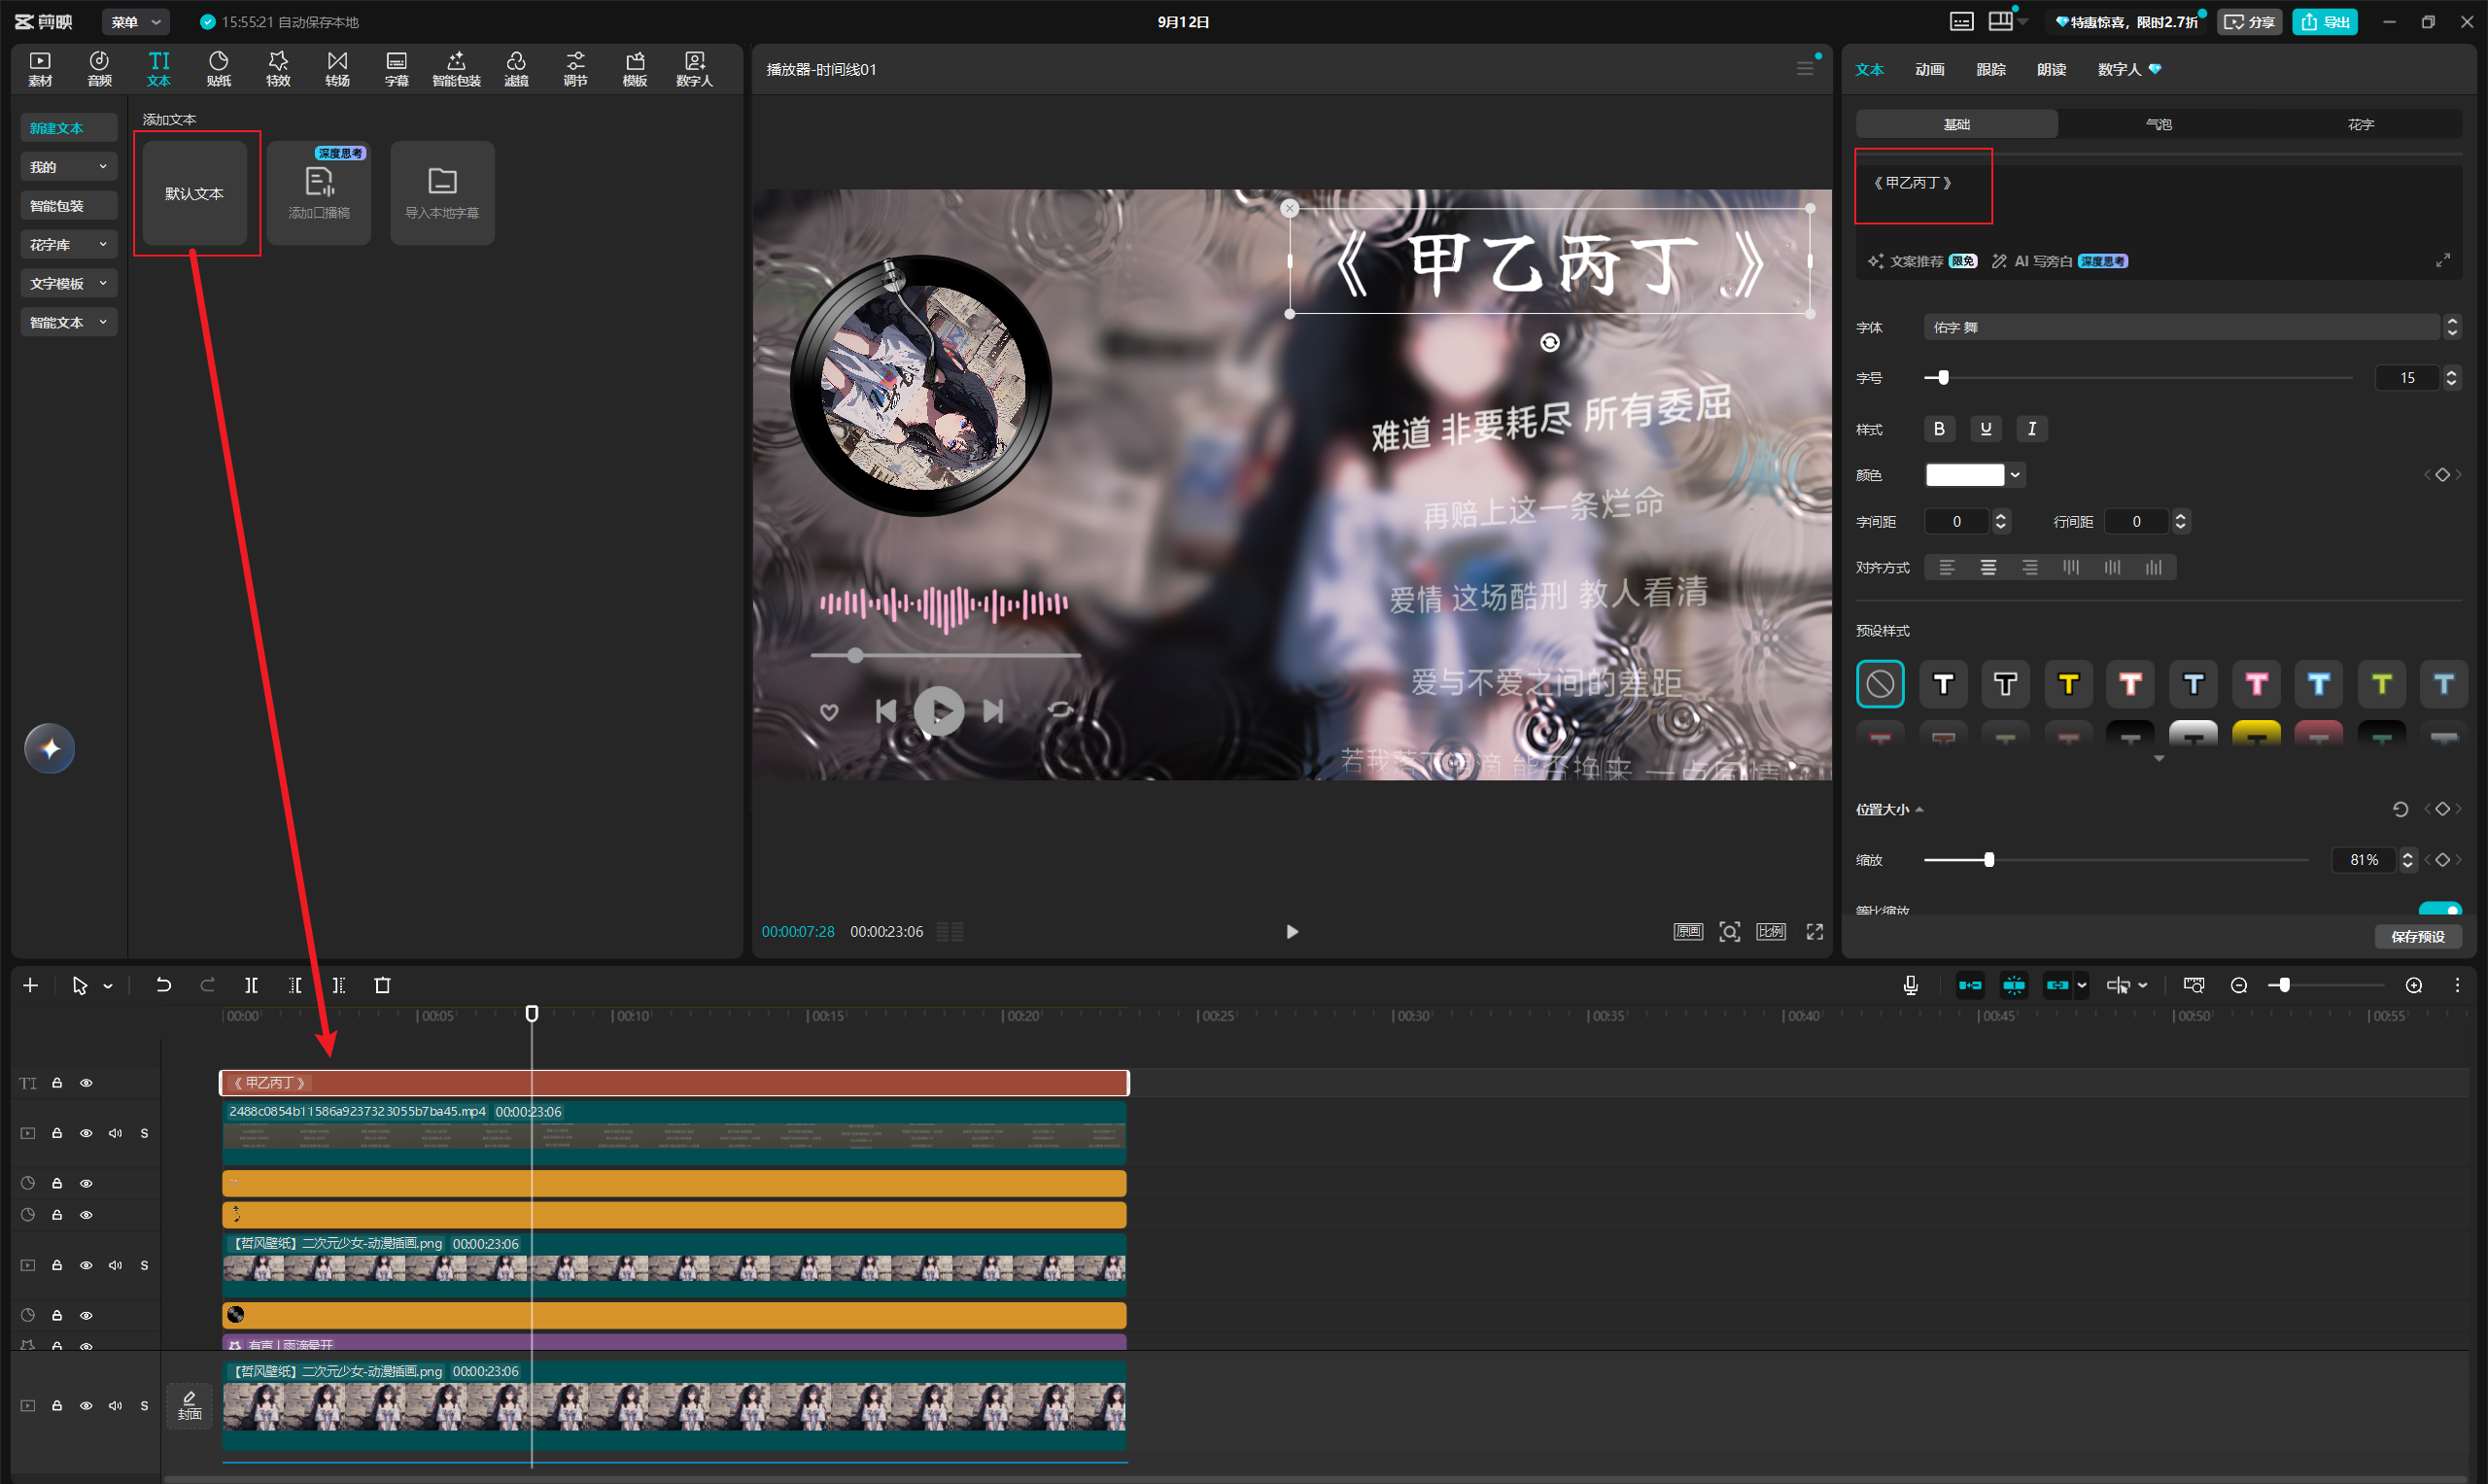Toggle underline text style
This screenshot has width=2488, height=1484.
(x=1985, y=428)
